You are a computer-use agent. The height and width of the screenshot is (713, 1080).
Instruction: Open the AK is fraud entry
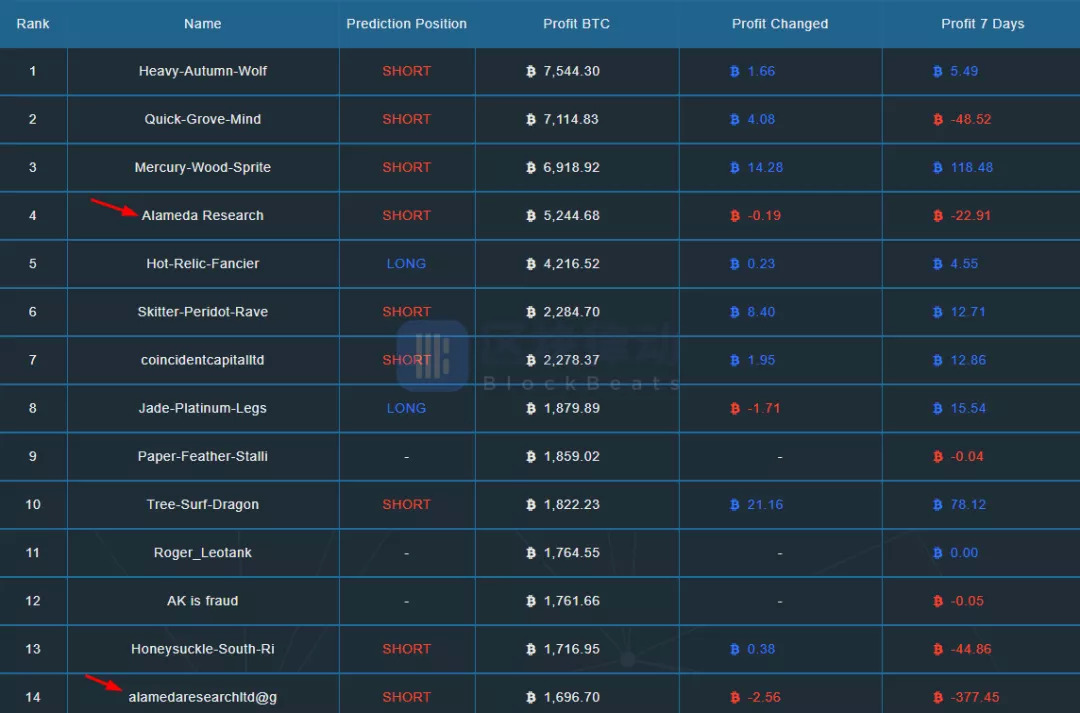(202, 601)
